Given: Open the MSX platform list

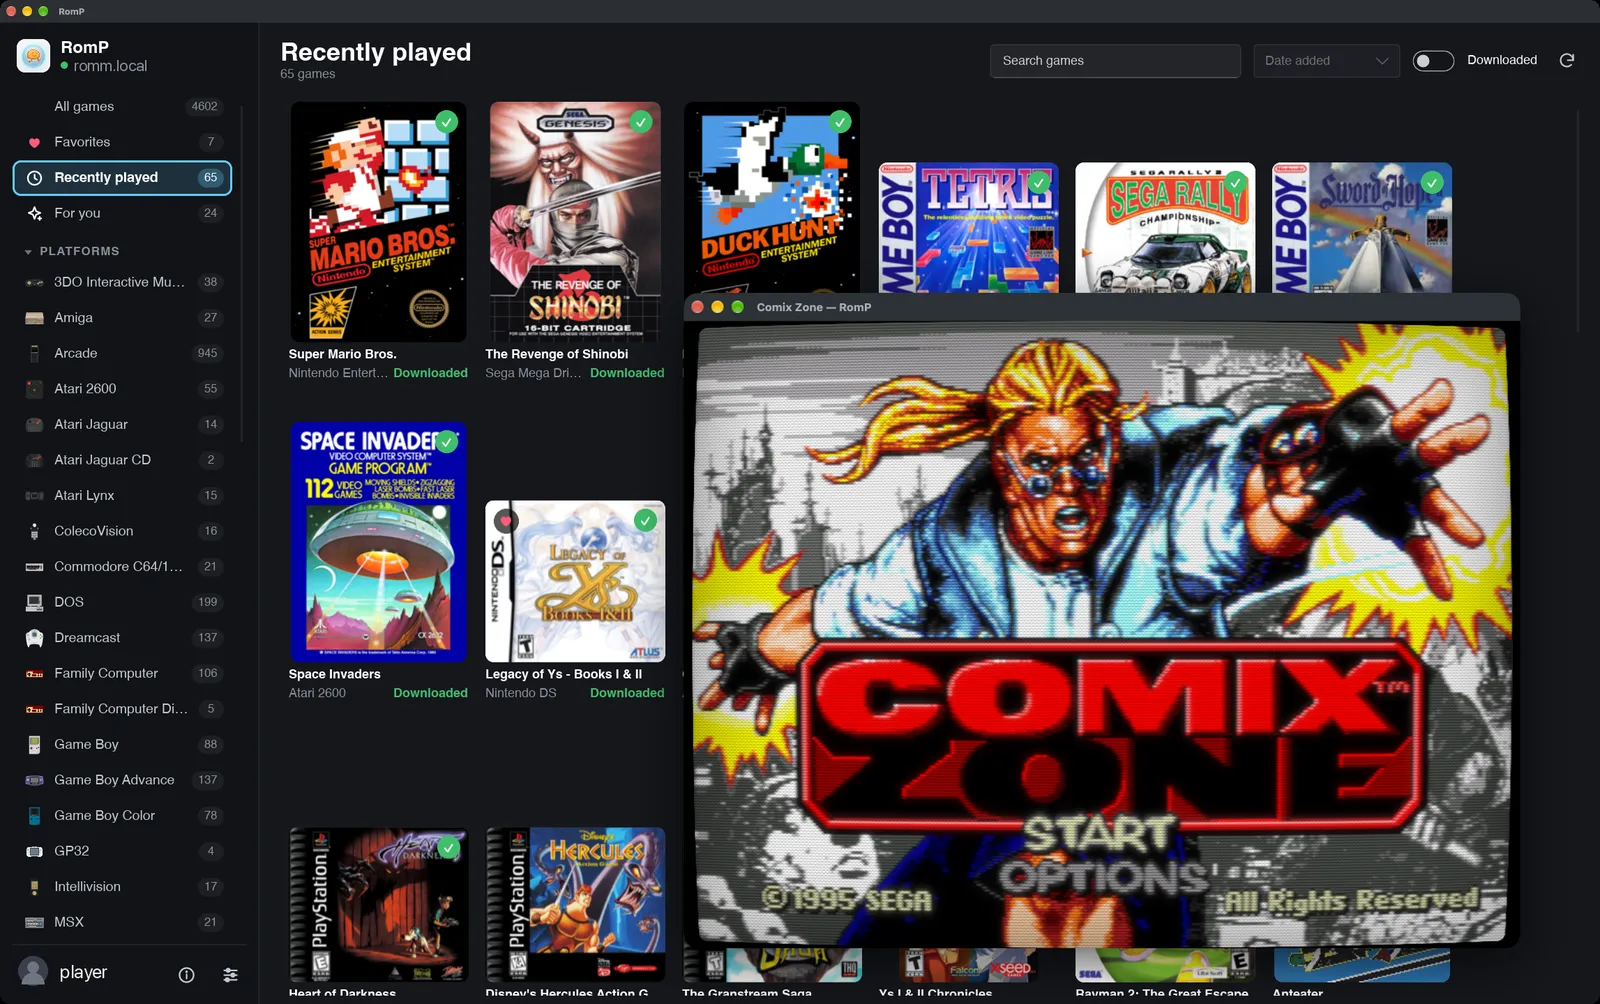Looking at the screenshot, I should (122, 922).
